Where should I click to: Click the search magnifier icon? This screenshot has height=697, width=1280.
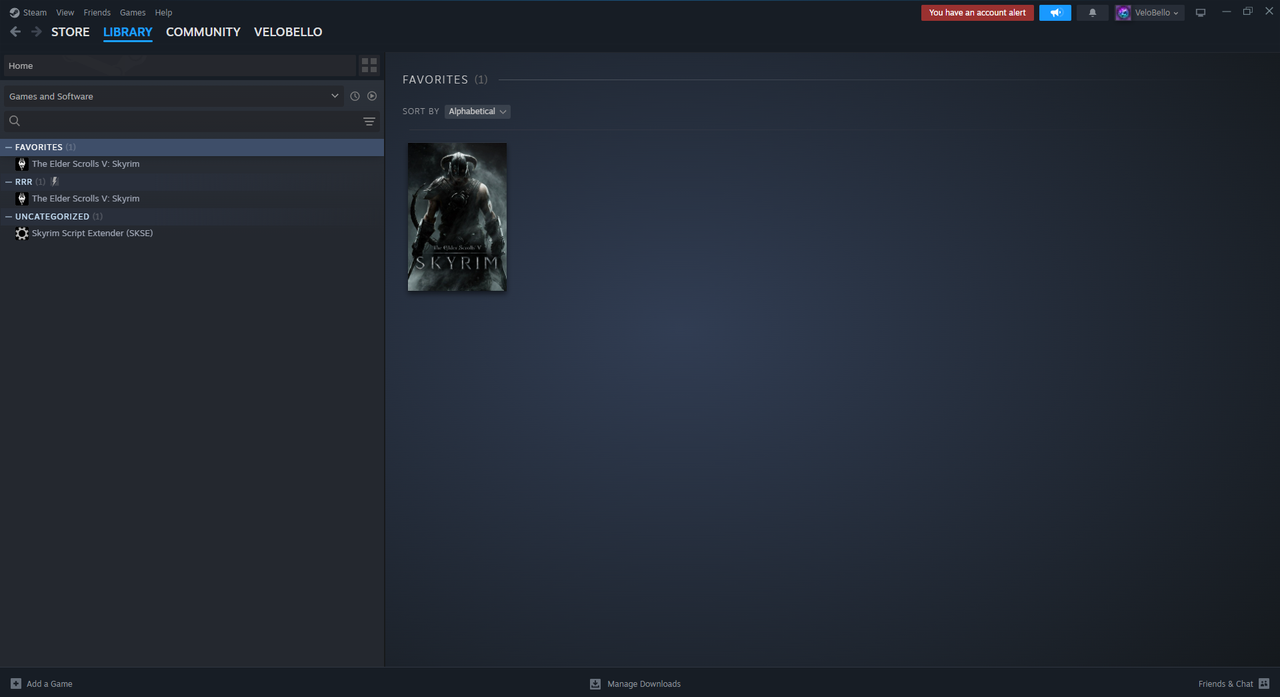[15, 121]
